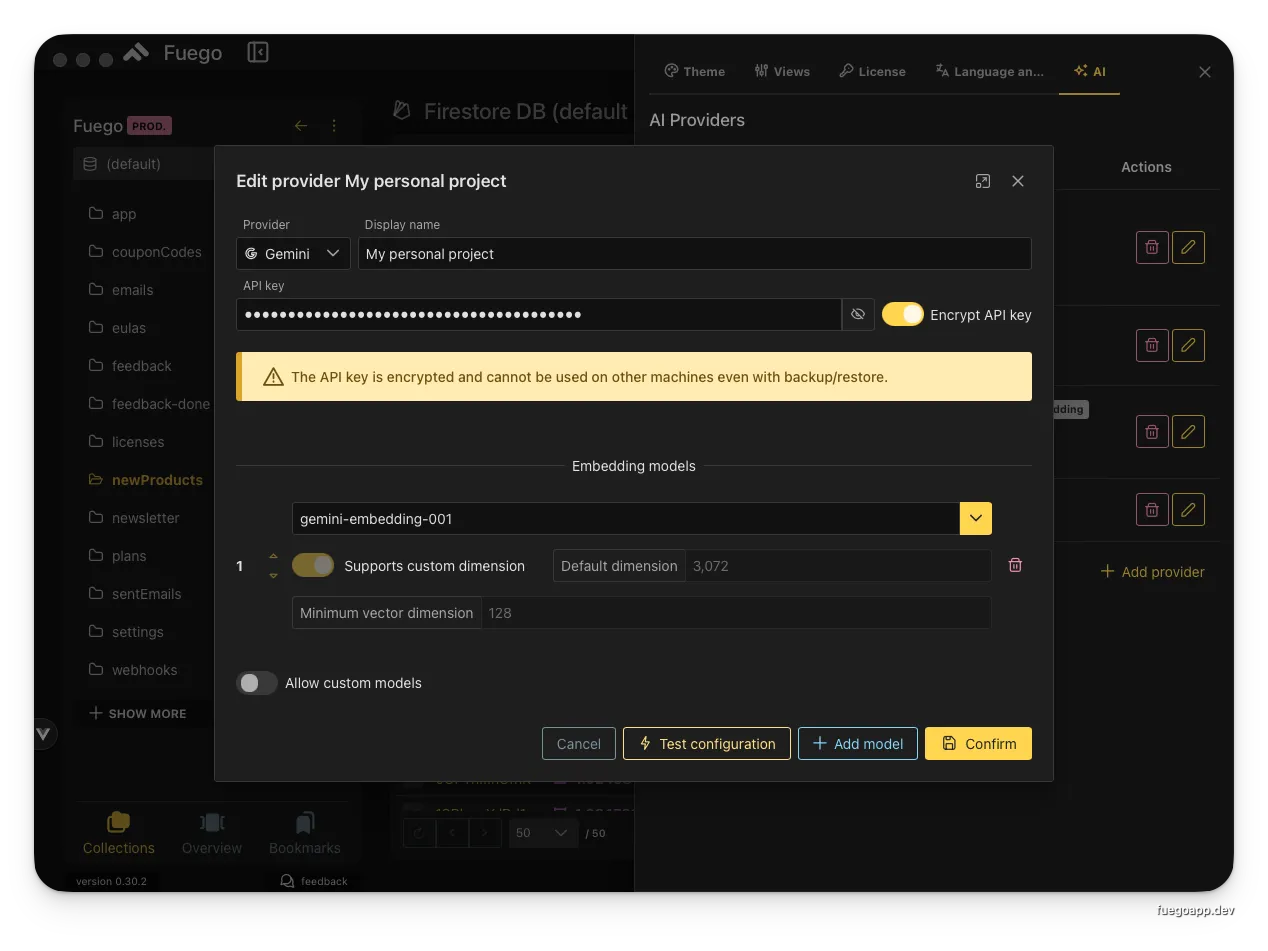Delete the embedding model using the trash icon
The image size is (1268, 951).
coord(1015,565)
